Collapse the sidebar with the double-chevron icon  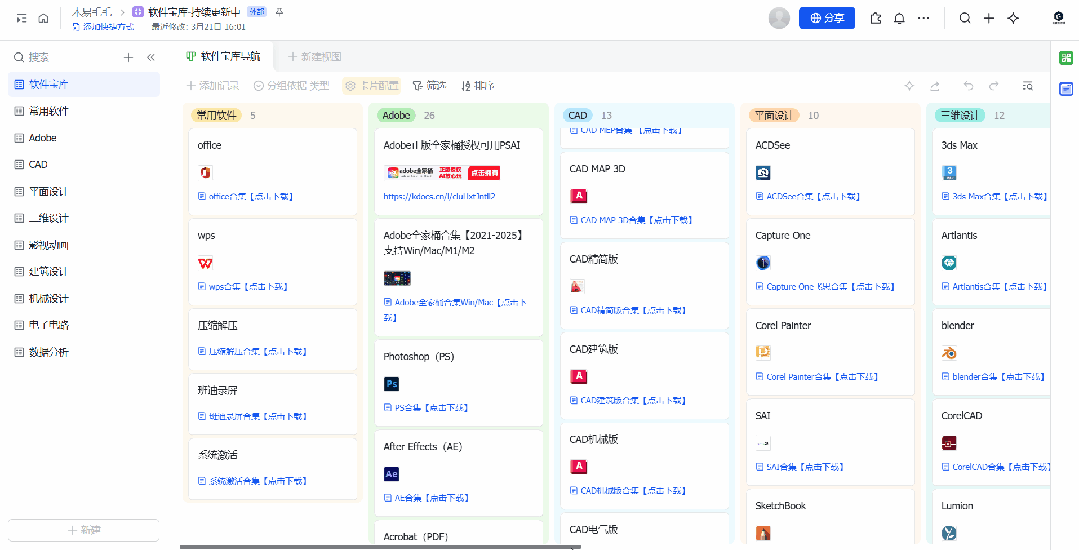point(151,57)
